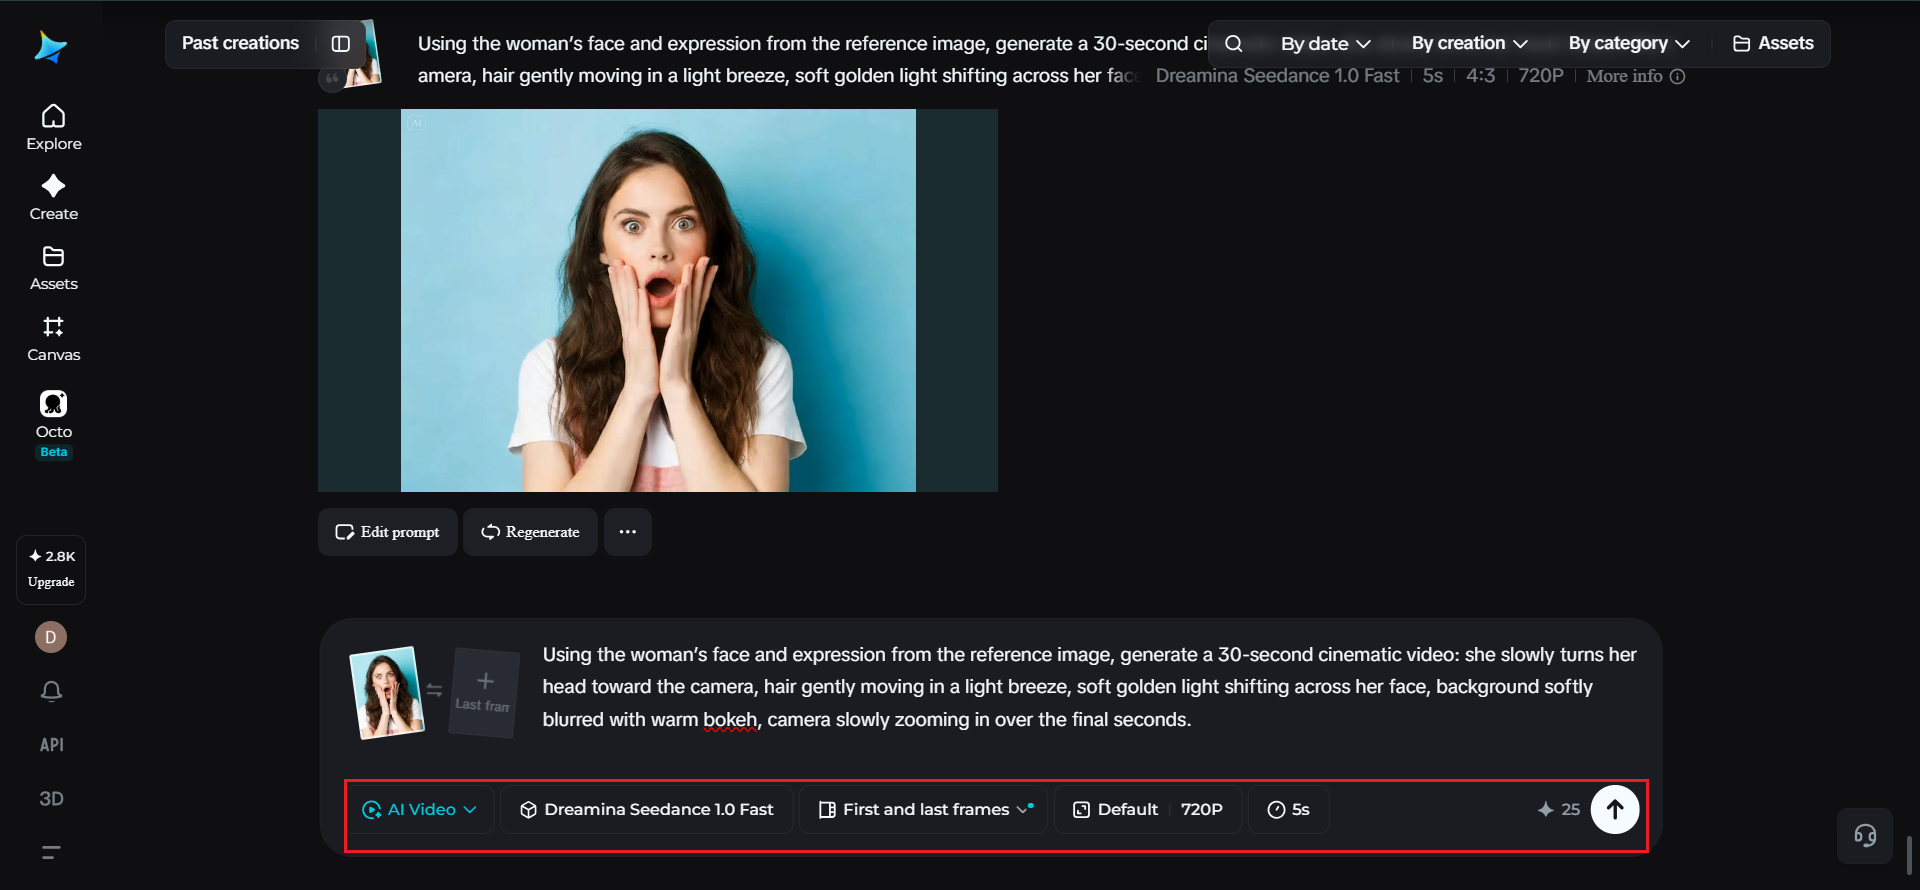This screenshot has width=1920, height=890.
Task: Click the 2.8K credits Upgrade button
Action: [51, 569]
